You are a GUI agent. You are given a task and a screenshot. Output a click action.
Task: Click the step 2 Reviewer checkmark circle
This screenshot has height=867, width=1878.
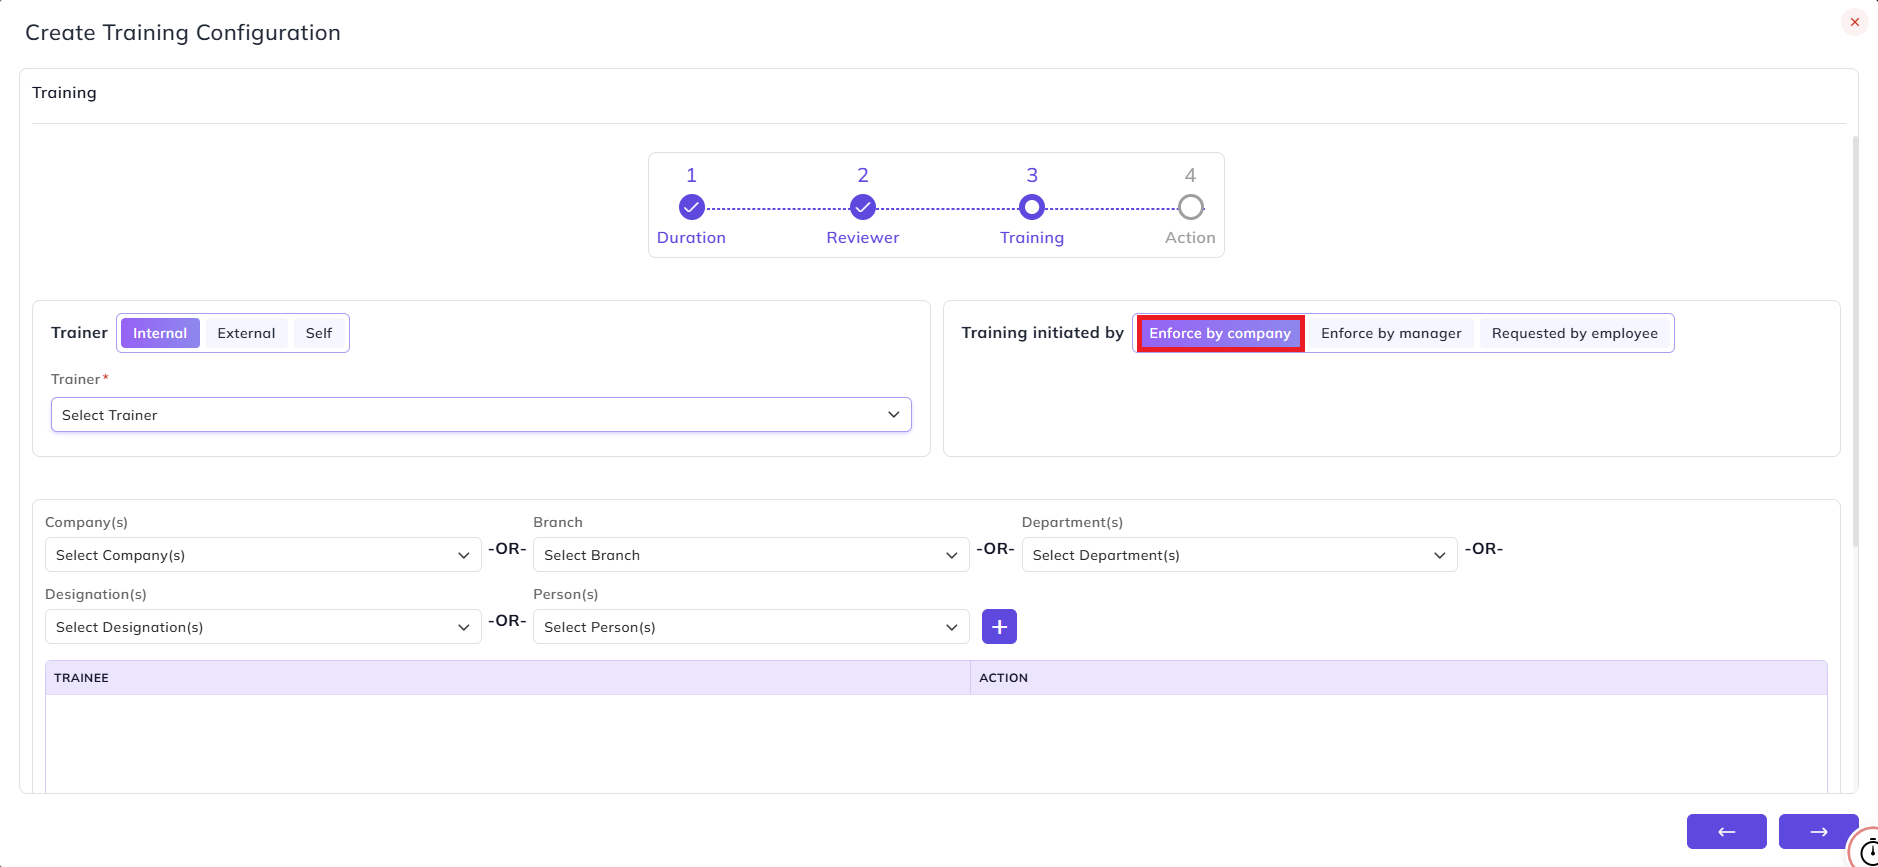click(863, 207)
